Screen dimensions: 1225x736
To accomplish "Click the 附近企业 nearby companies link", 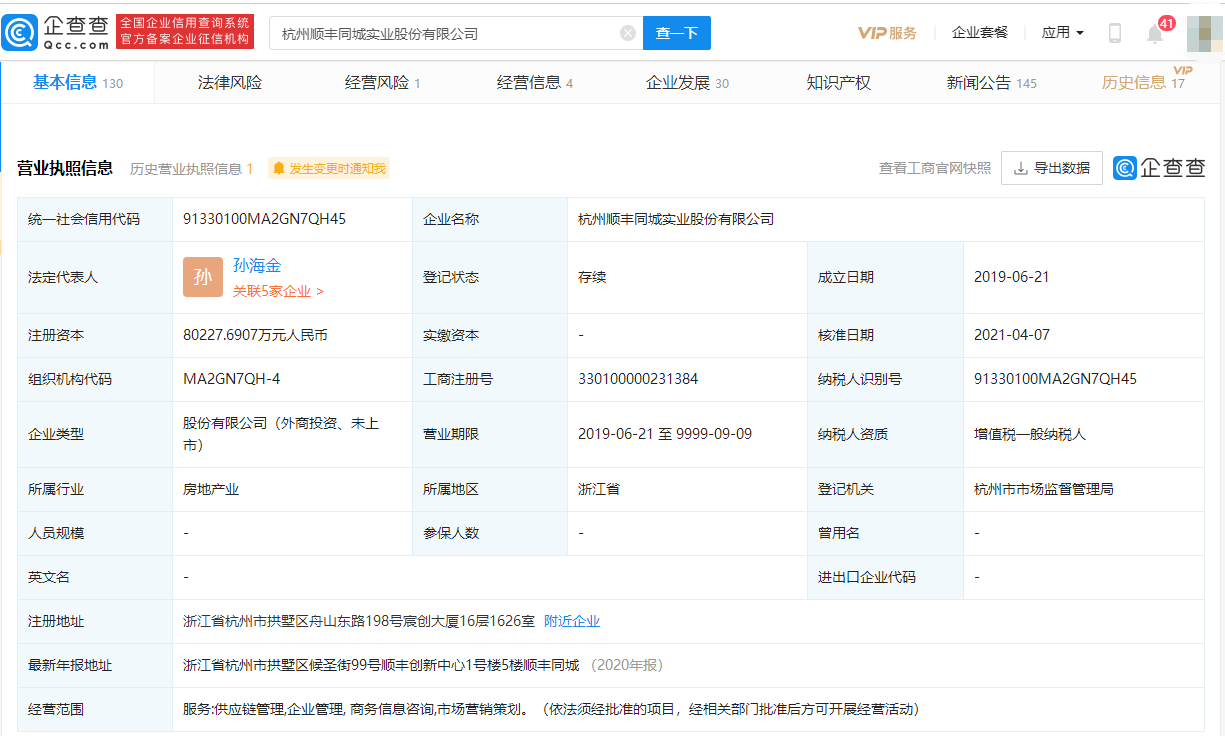I will (x=572, y=621).
